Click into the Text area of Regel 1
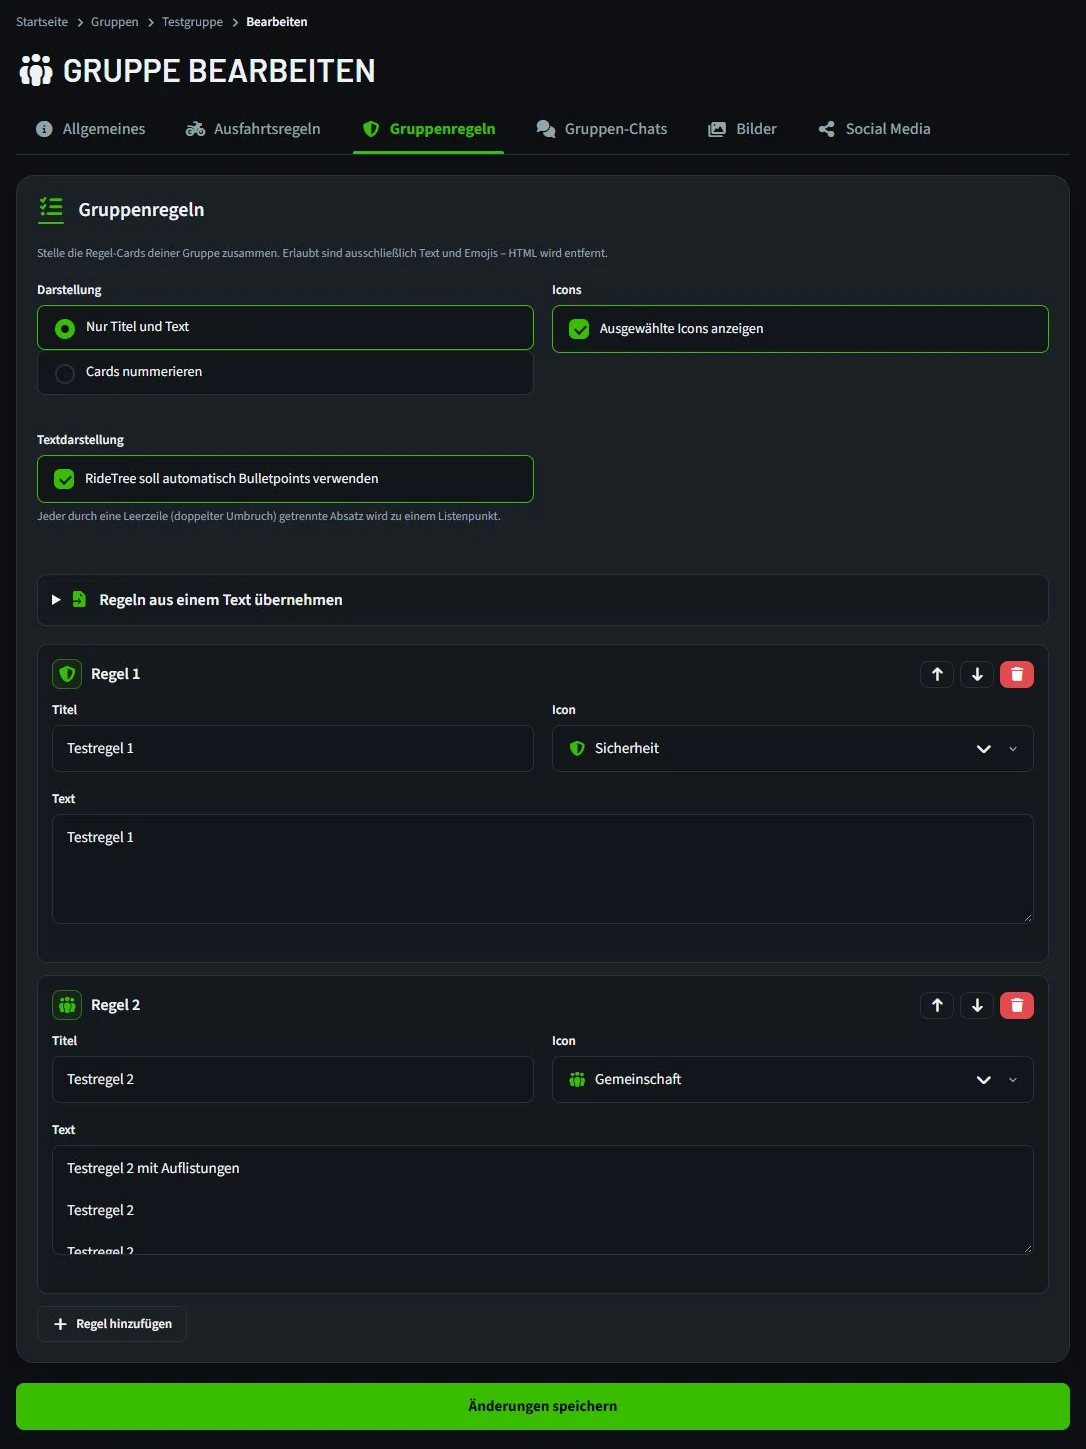 pyautogui.click(x=543, y=869)
